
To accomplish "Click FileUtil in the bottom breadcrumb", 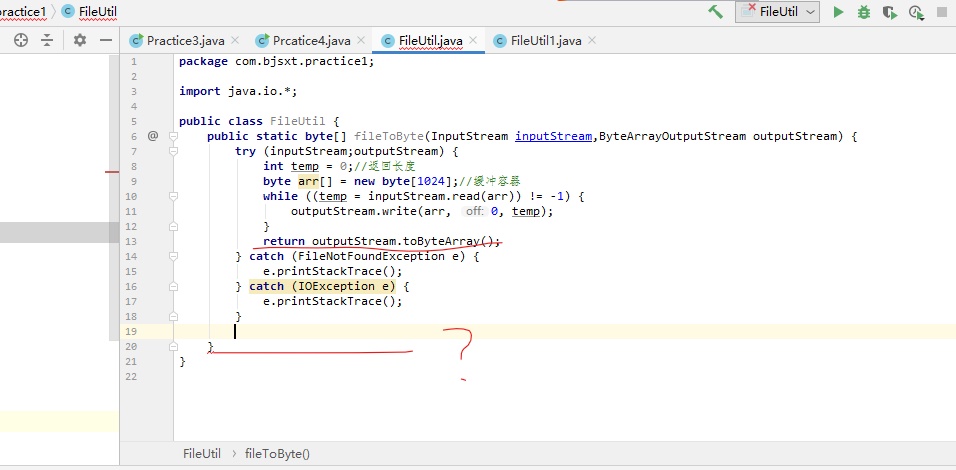I will [202, 454].
